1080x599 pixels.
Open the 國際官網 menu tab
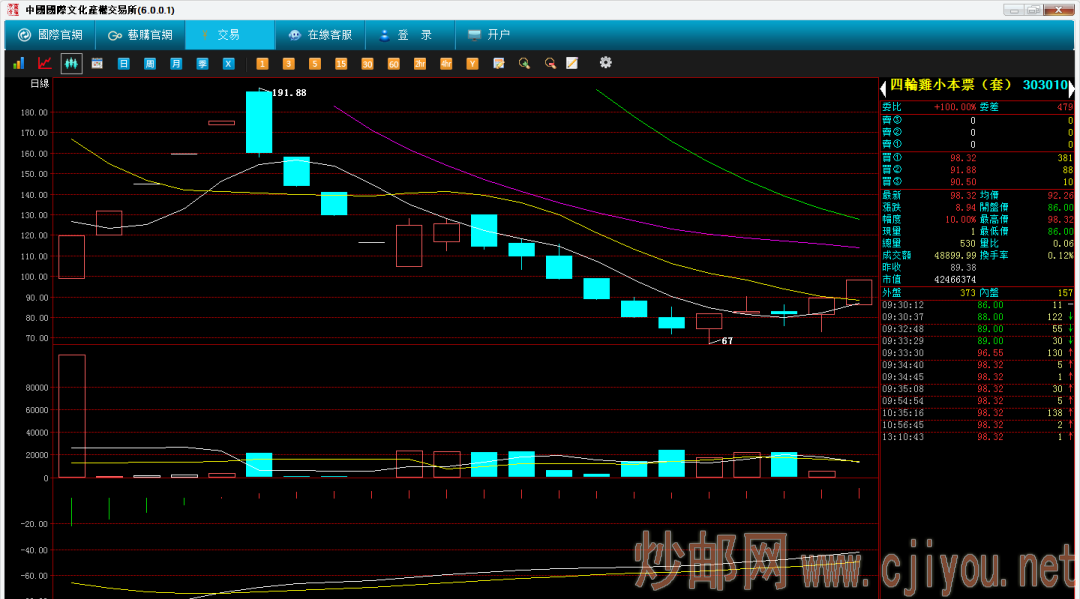(x=50, y=35)
